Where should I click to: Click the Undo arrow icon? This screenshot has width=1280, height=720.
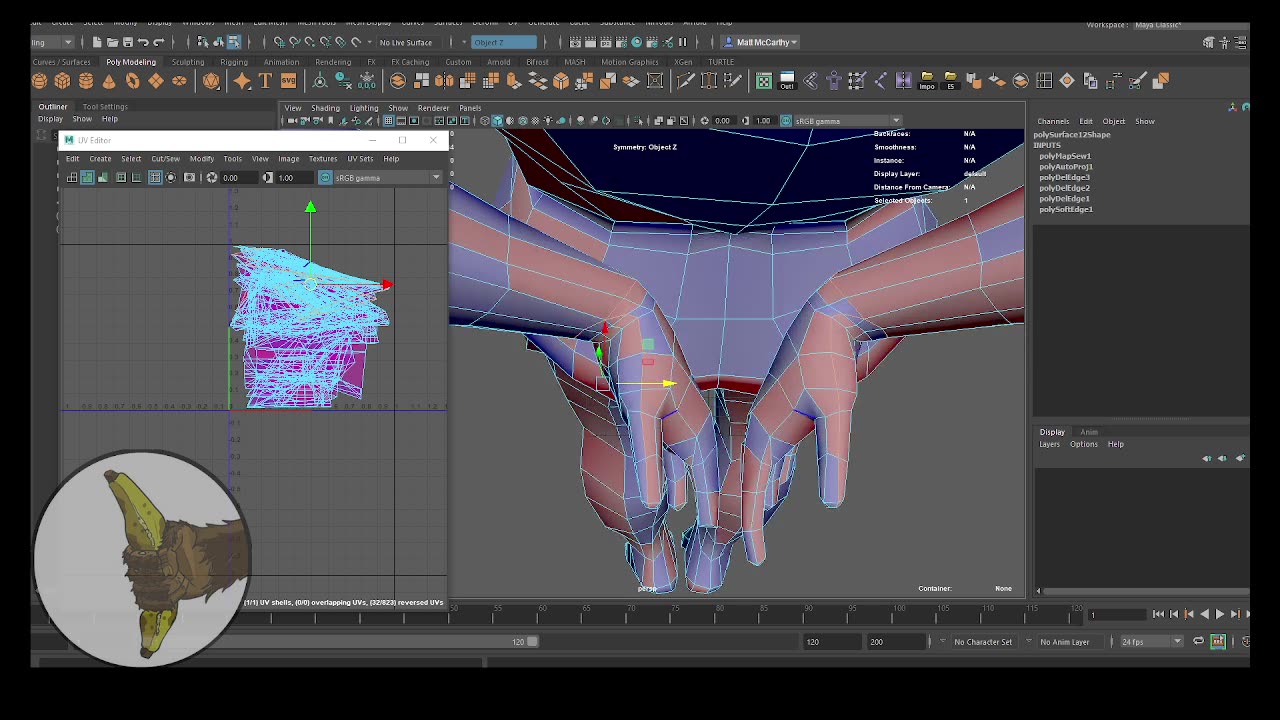[143, 42]
